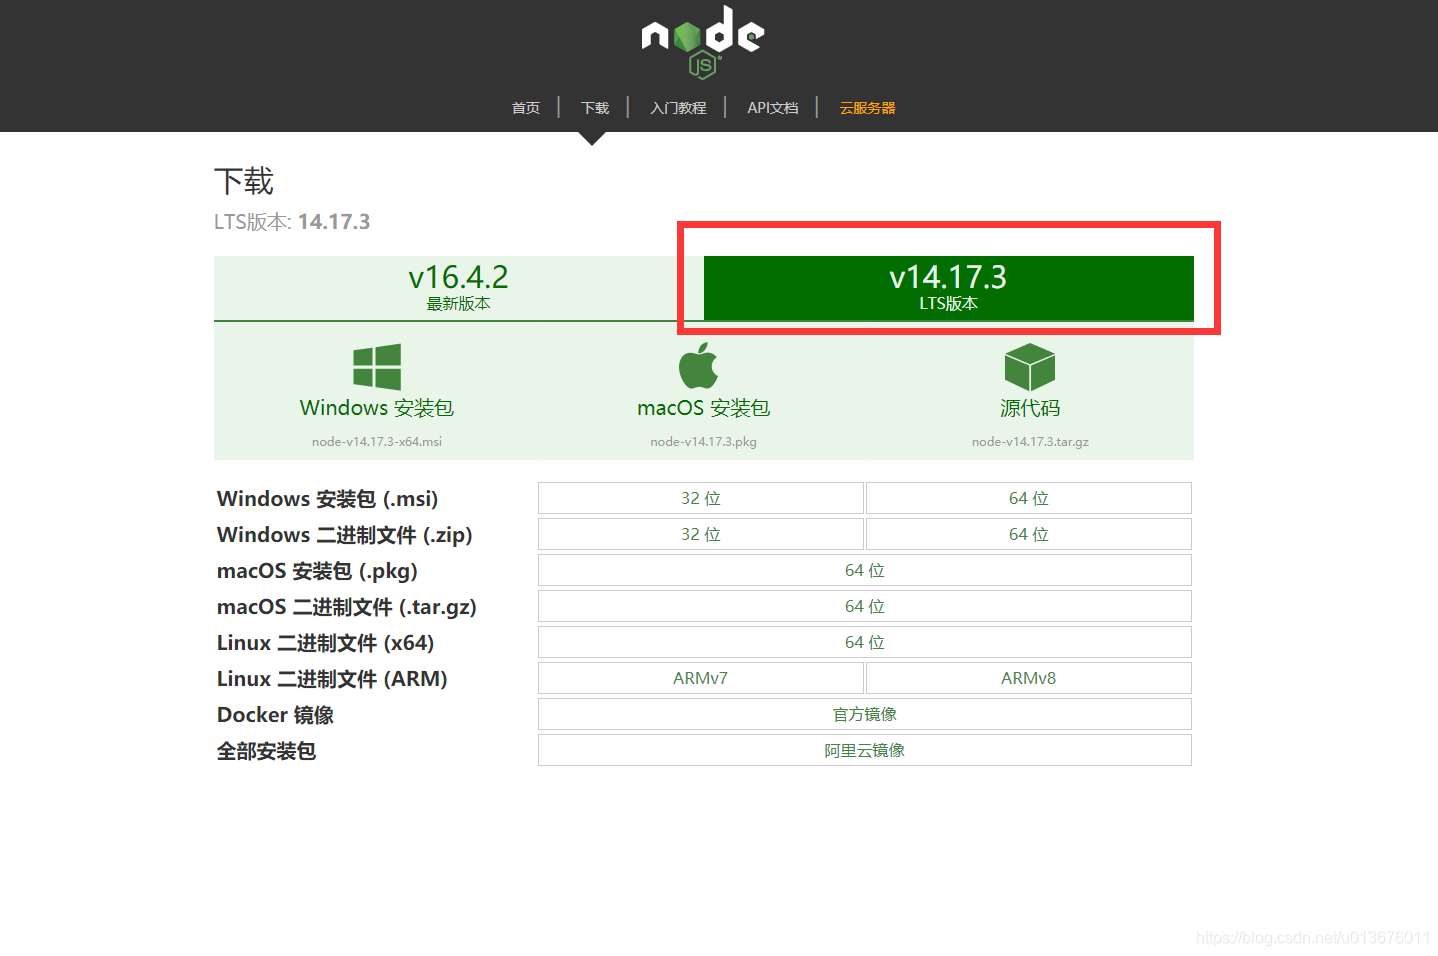Image resolution: width=1438 pixels, height=956 pixels.
Task: Download macOS .tar.gz 64 位 binary
Action: (865, 606)
